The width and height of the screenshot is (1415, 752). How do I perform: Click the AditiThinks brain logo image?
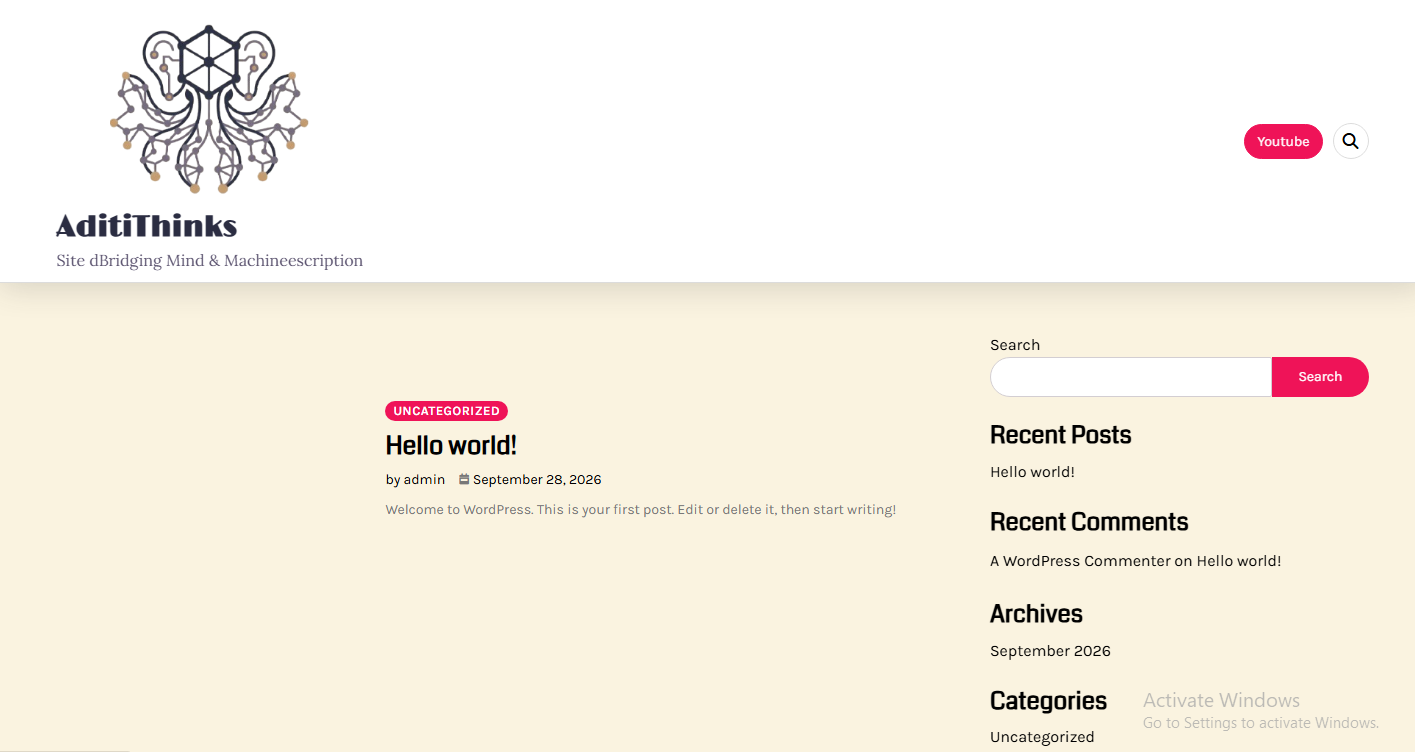(x=209, y=109)
